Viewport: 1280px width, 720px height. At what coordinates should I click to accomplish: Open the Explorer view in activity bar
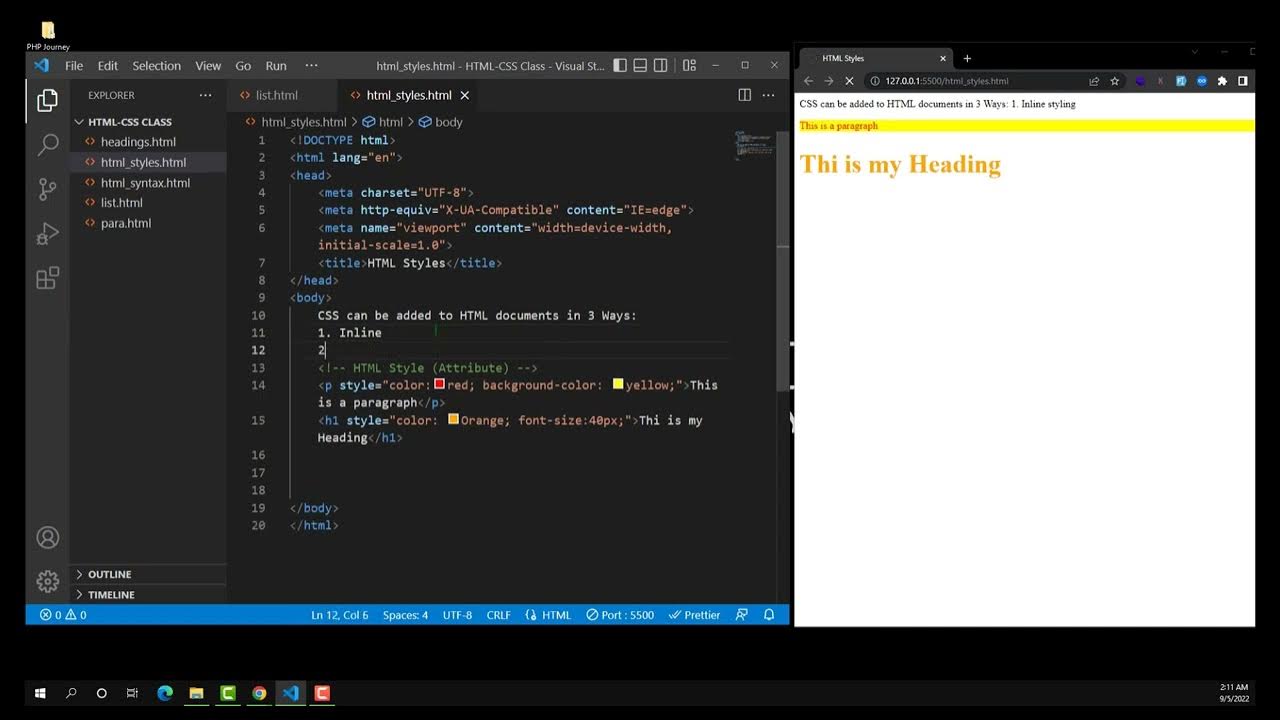pos(47,100)
